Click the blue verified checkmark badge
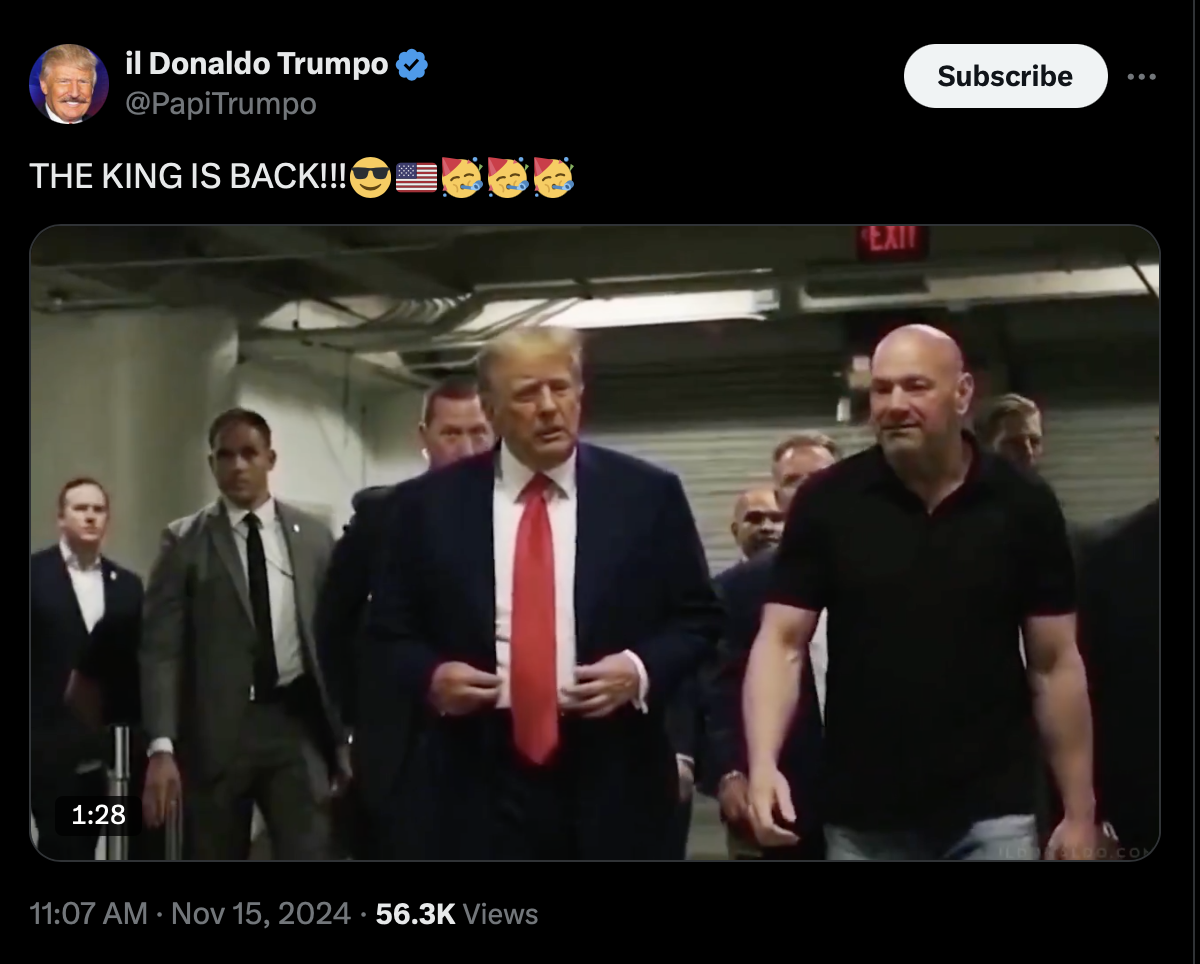The height and width of the screenshot is (964, 1200). 412,65
